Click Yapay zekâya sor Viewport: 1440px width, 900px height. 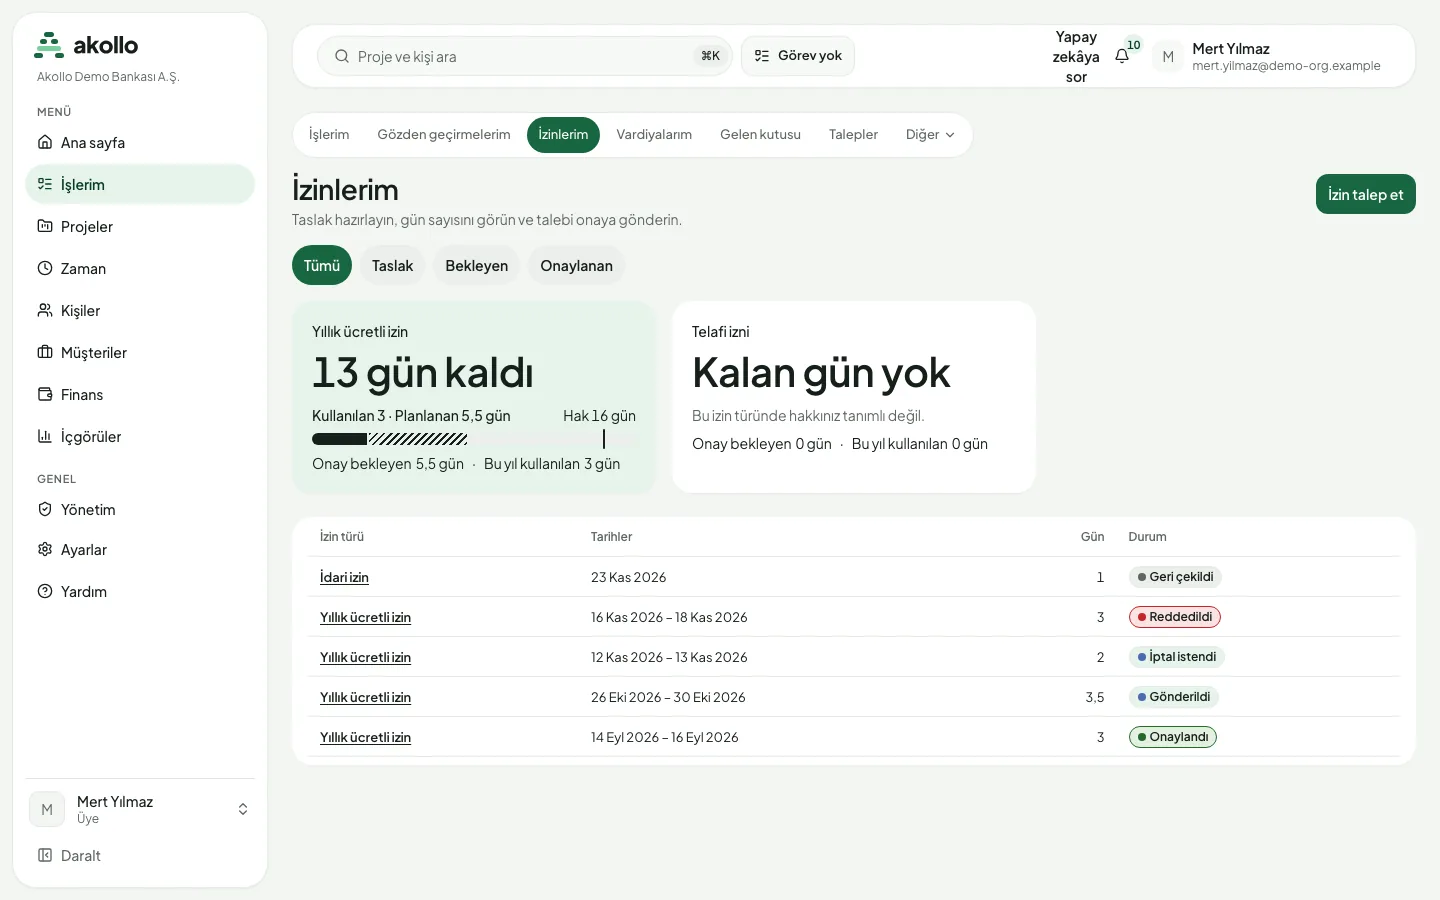pyautogui.click(x=1076, y=57)
